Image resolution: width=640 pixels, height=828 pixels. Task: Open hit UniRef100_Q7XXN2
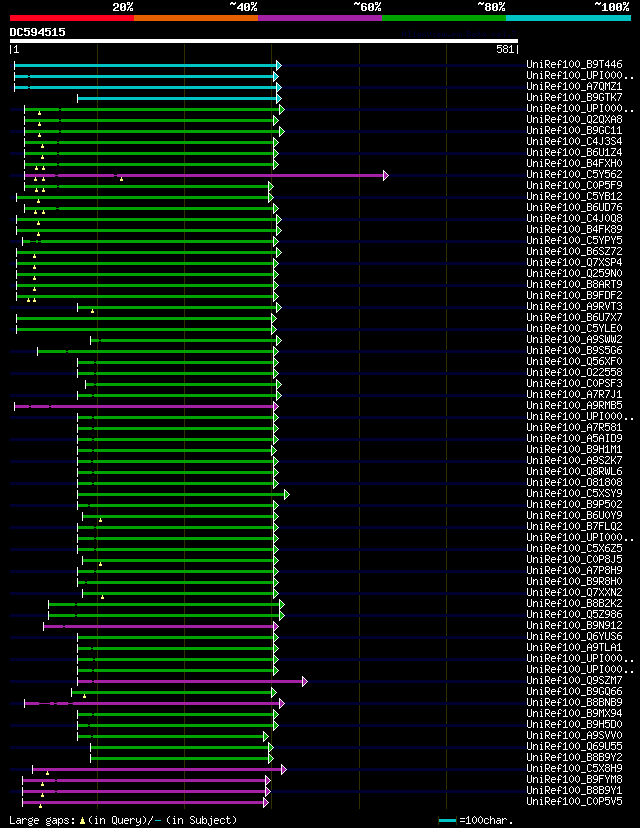(x=574, y=592)
